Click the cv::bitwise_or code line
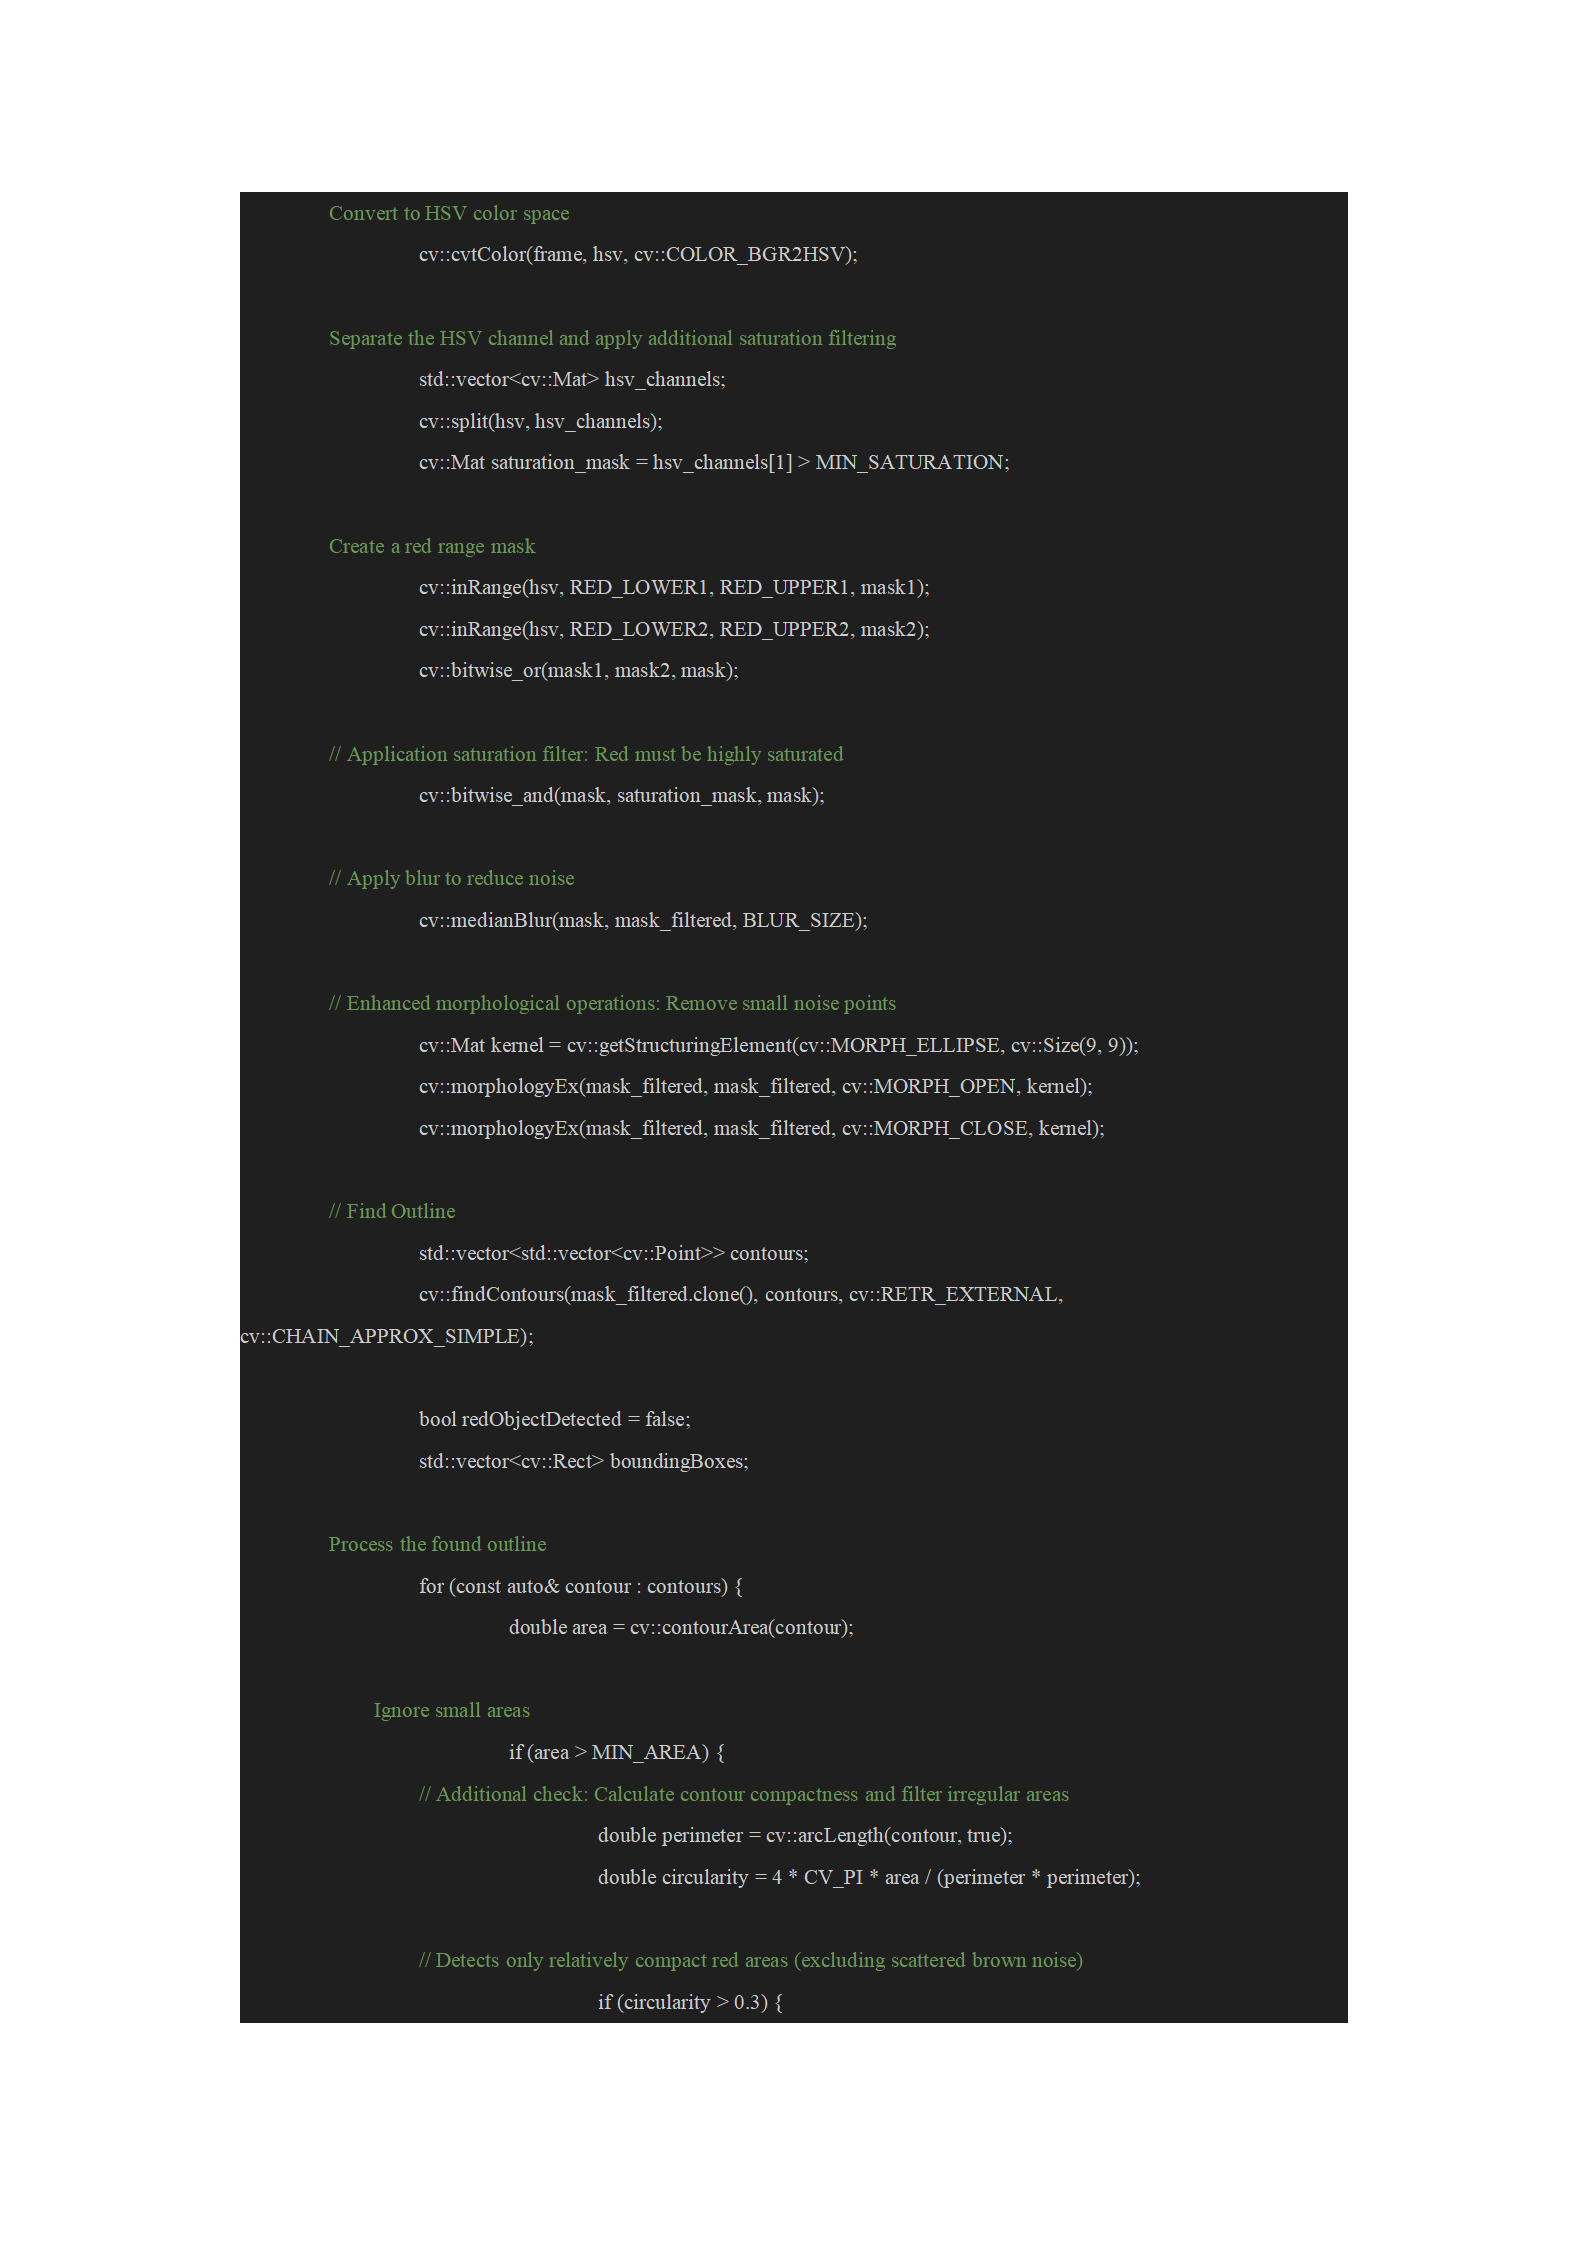 tap(578, 670)
